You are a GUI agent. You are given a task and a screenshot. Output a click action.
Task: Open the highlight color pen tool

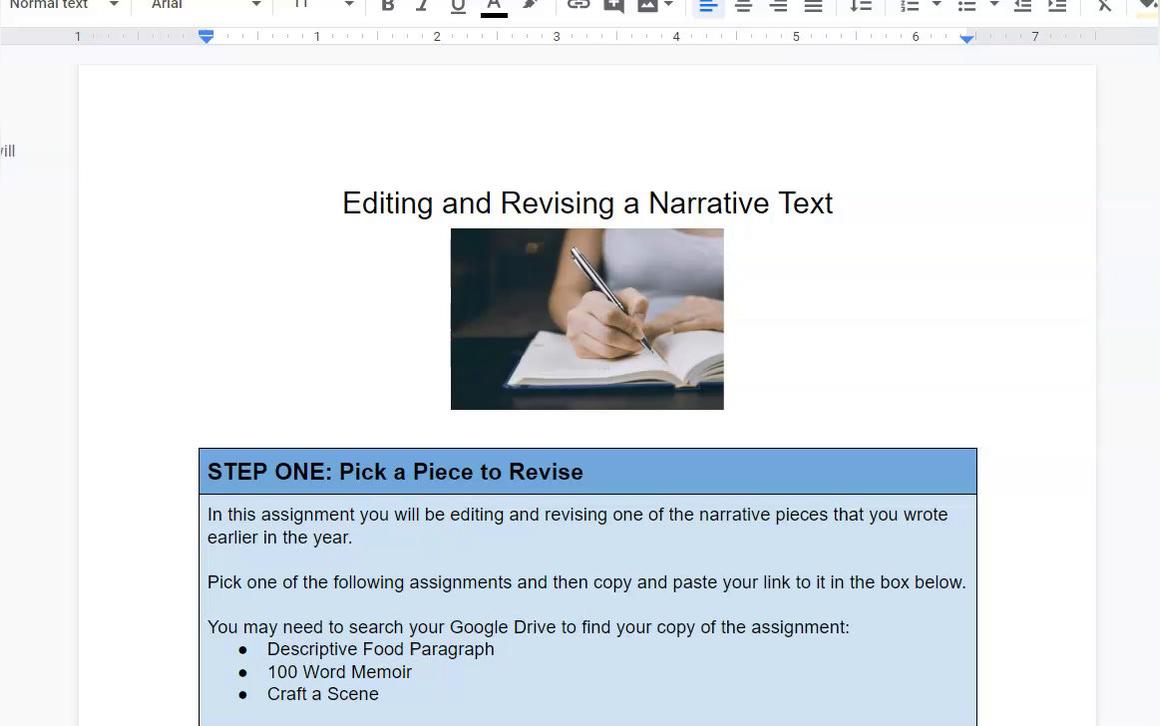(530, 5)
